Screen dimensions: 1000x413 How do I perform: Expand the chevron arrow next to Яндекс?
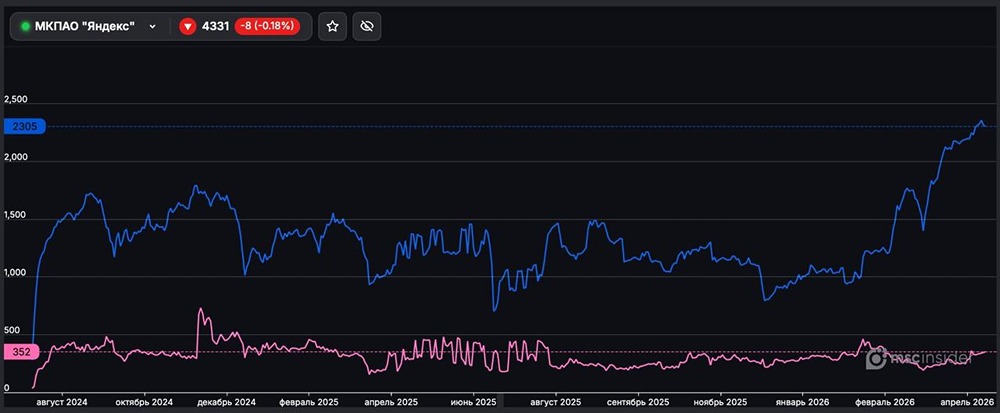click(x=152, y=26)
